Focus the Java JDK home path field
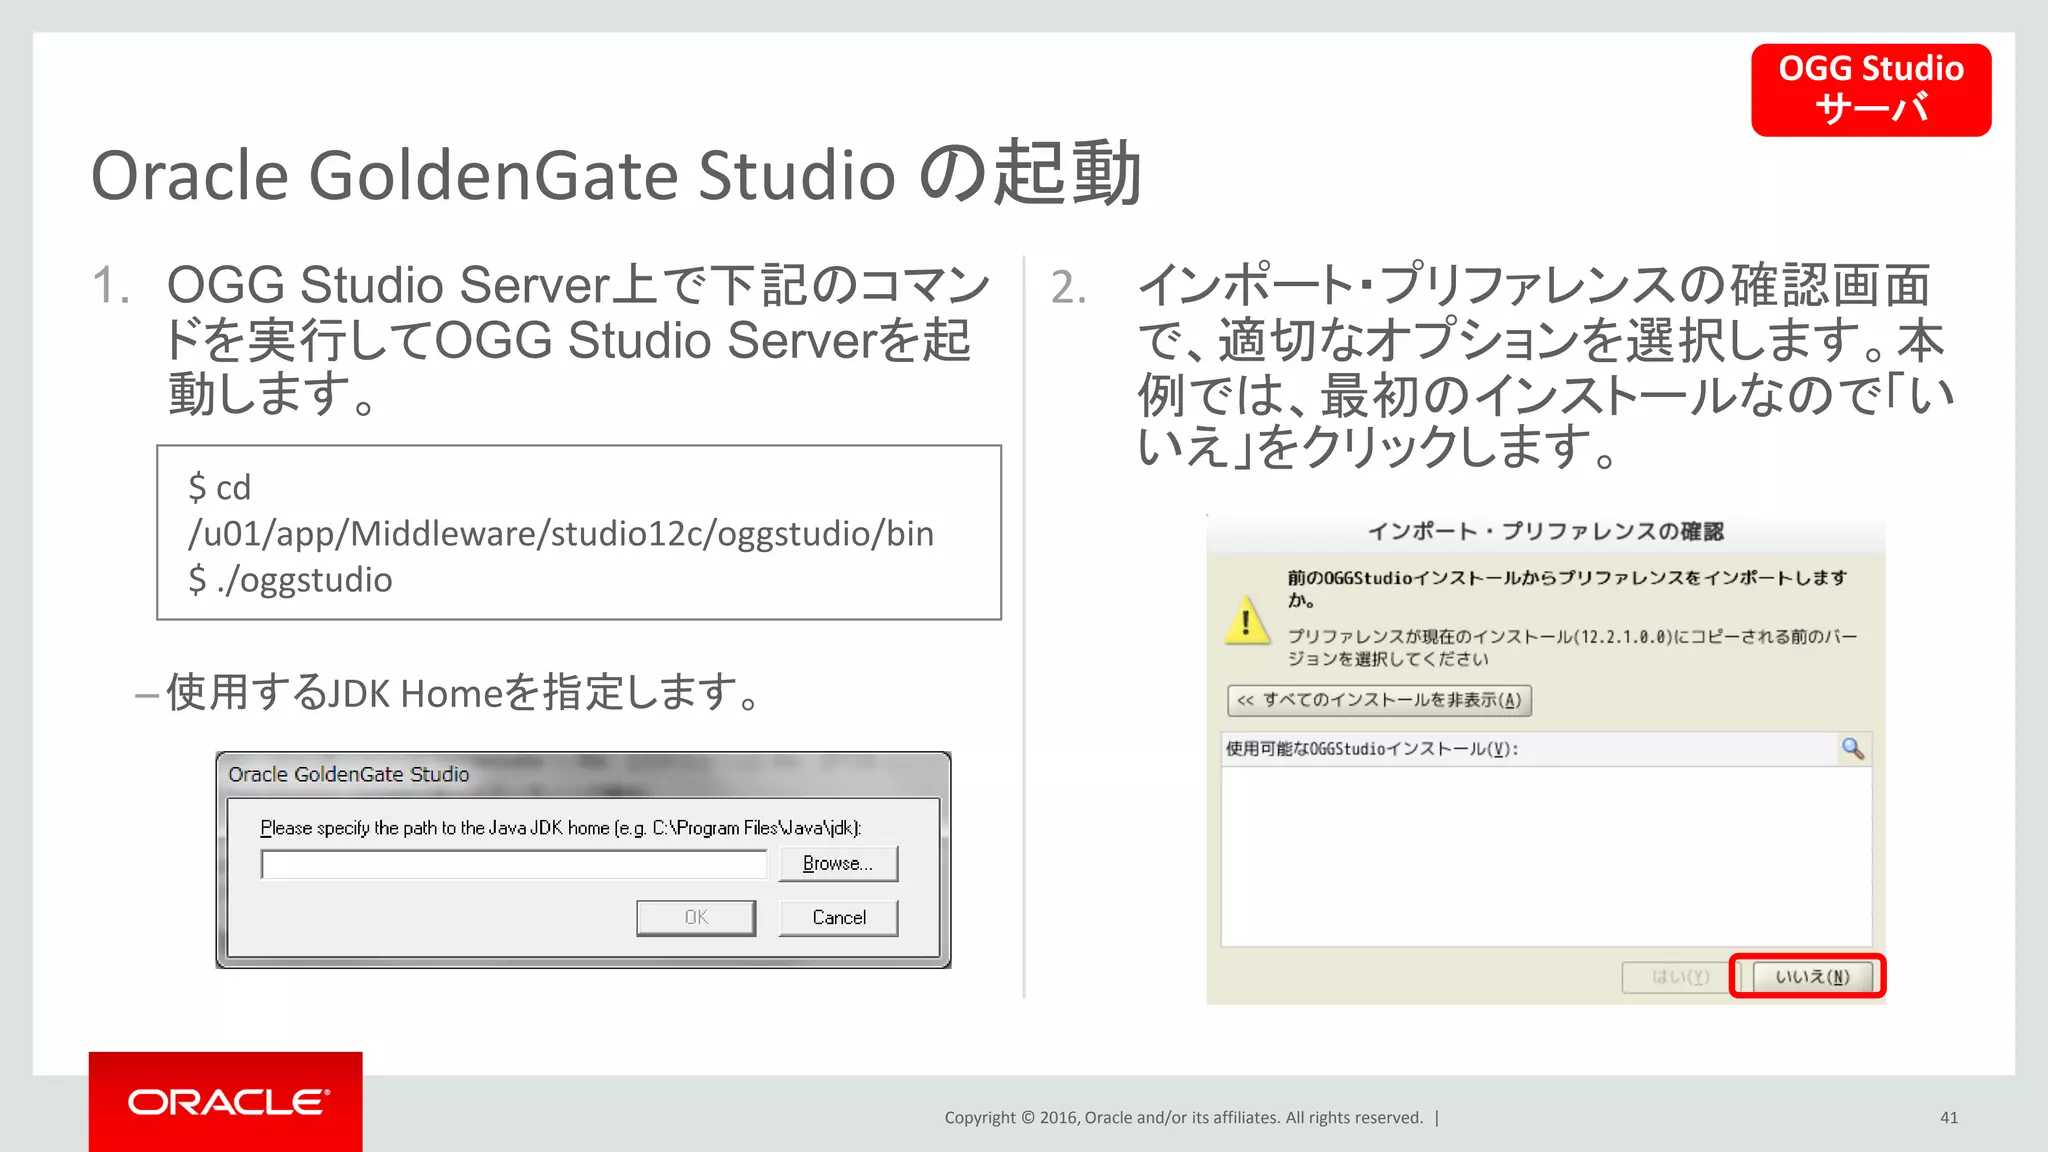Image resolution: width=2048 pixels, height=1152 pixels. pyautogui.click(x=514, y=864)
